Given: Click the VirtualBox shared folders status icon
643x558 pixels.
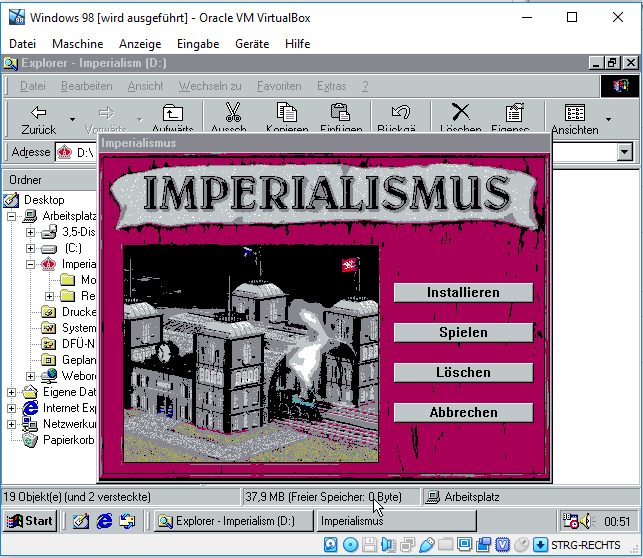Looking at the screenshot, I should (x=445, y=545).
